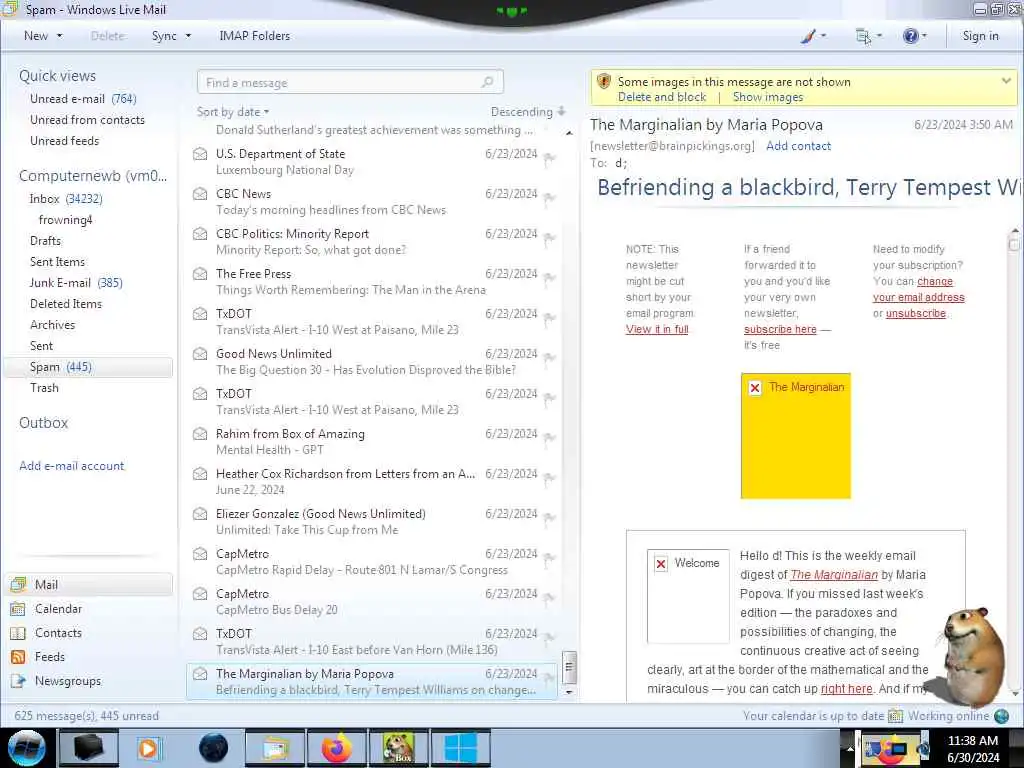Click message list scroll down arrow

click(569, 692)
